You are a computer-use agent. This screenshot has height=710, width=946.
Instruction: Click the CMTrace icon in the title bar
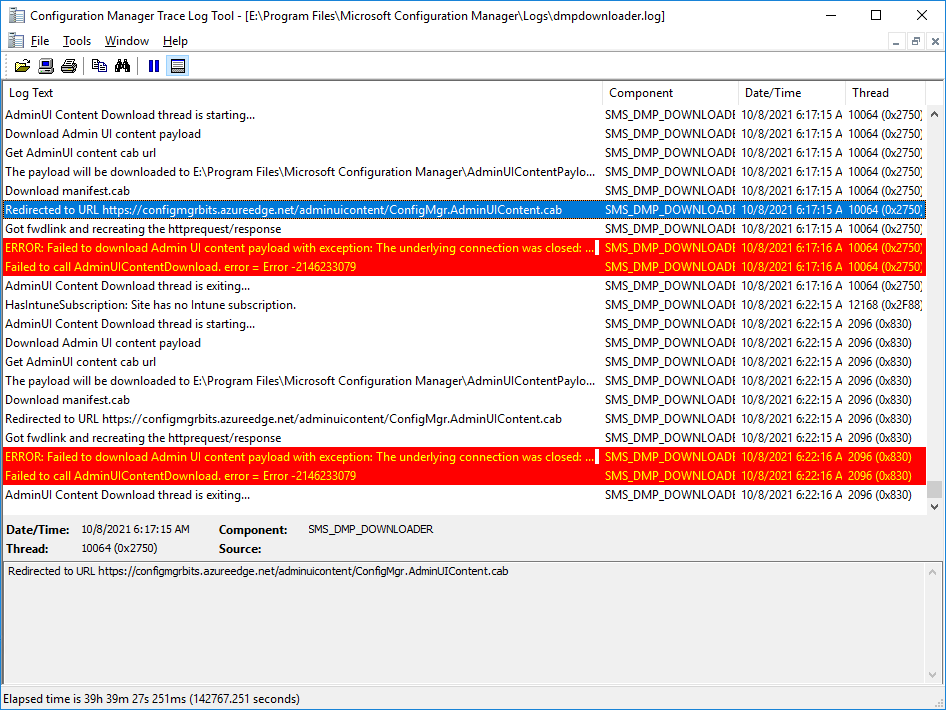(15, 15)
